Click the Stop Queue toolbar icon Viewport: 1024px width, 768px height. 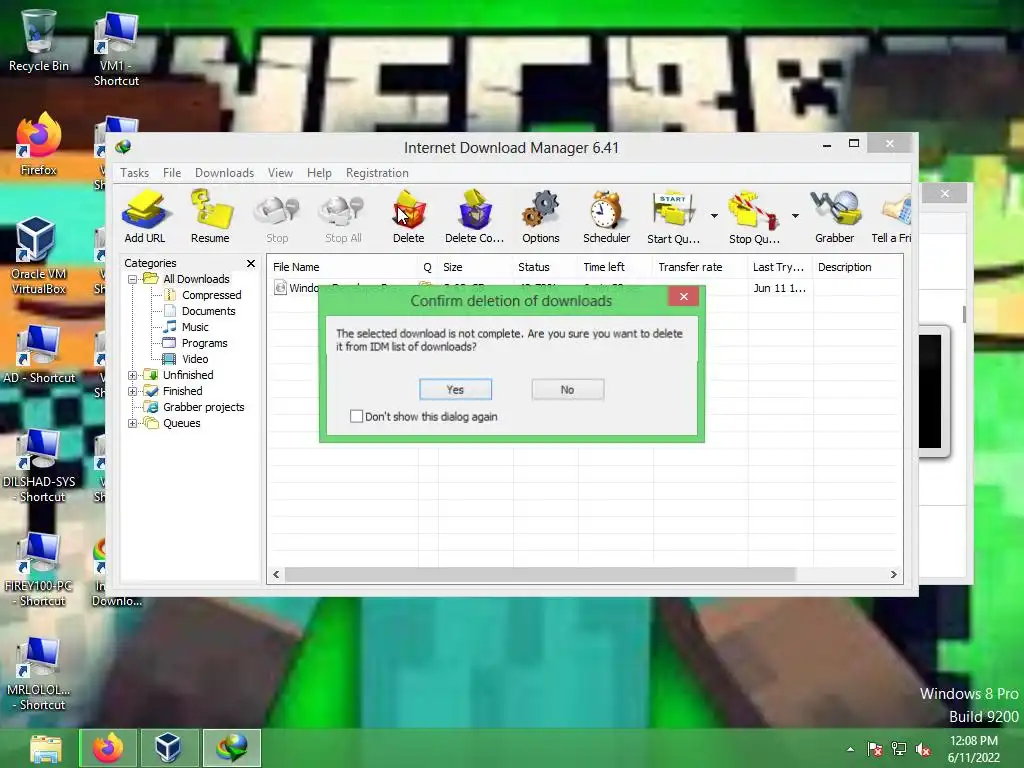754,217
